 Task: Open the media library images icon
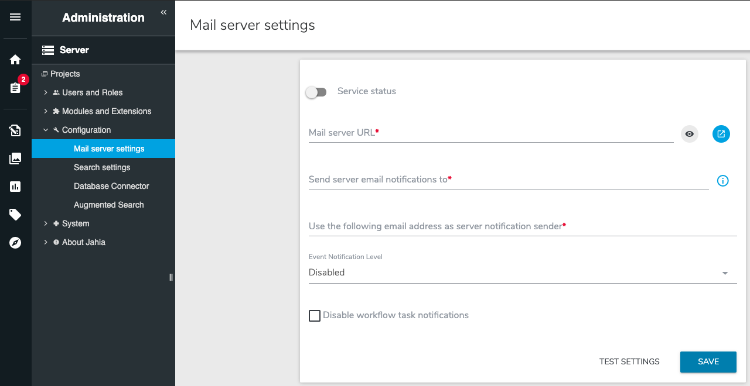[x=15, y=159]
